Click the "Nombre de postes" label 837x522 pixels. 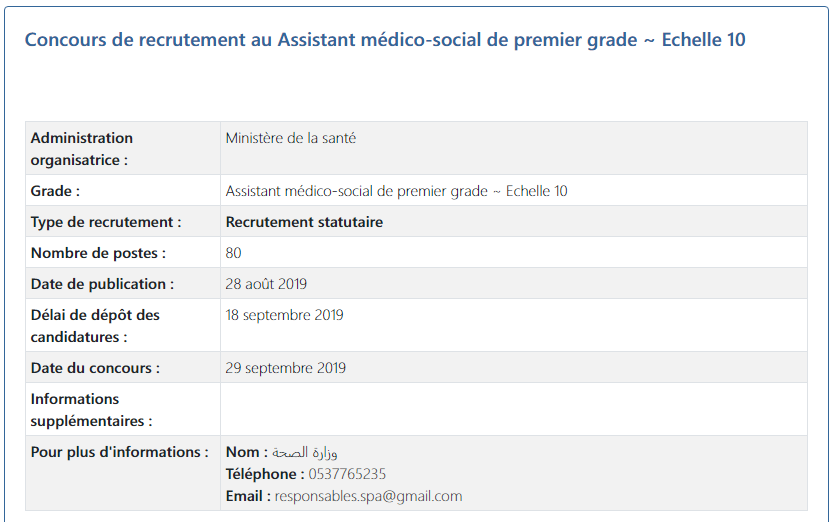click(98, 253)
